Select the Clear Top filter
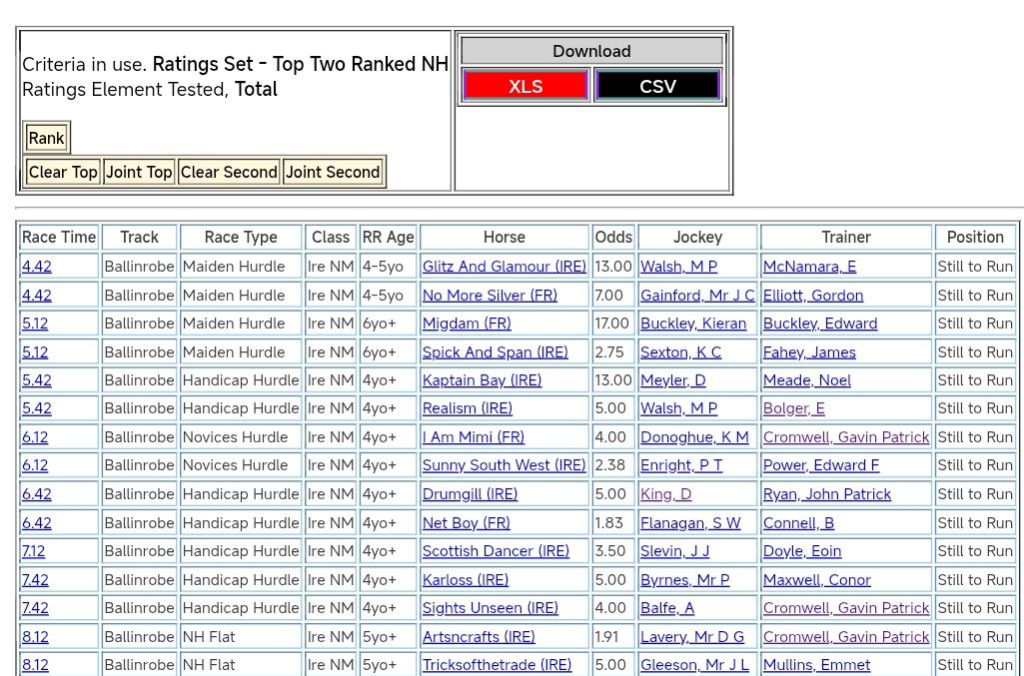Image resolution: width=1024 pixels, height=676 pixels. tap(62, 172)
